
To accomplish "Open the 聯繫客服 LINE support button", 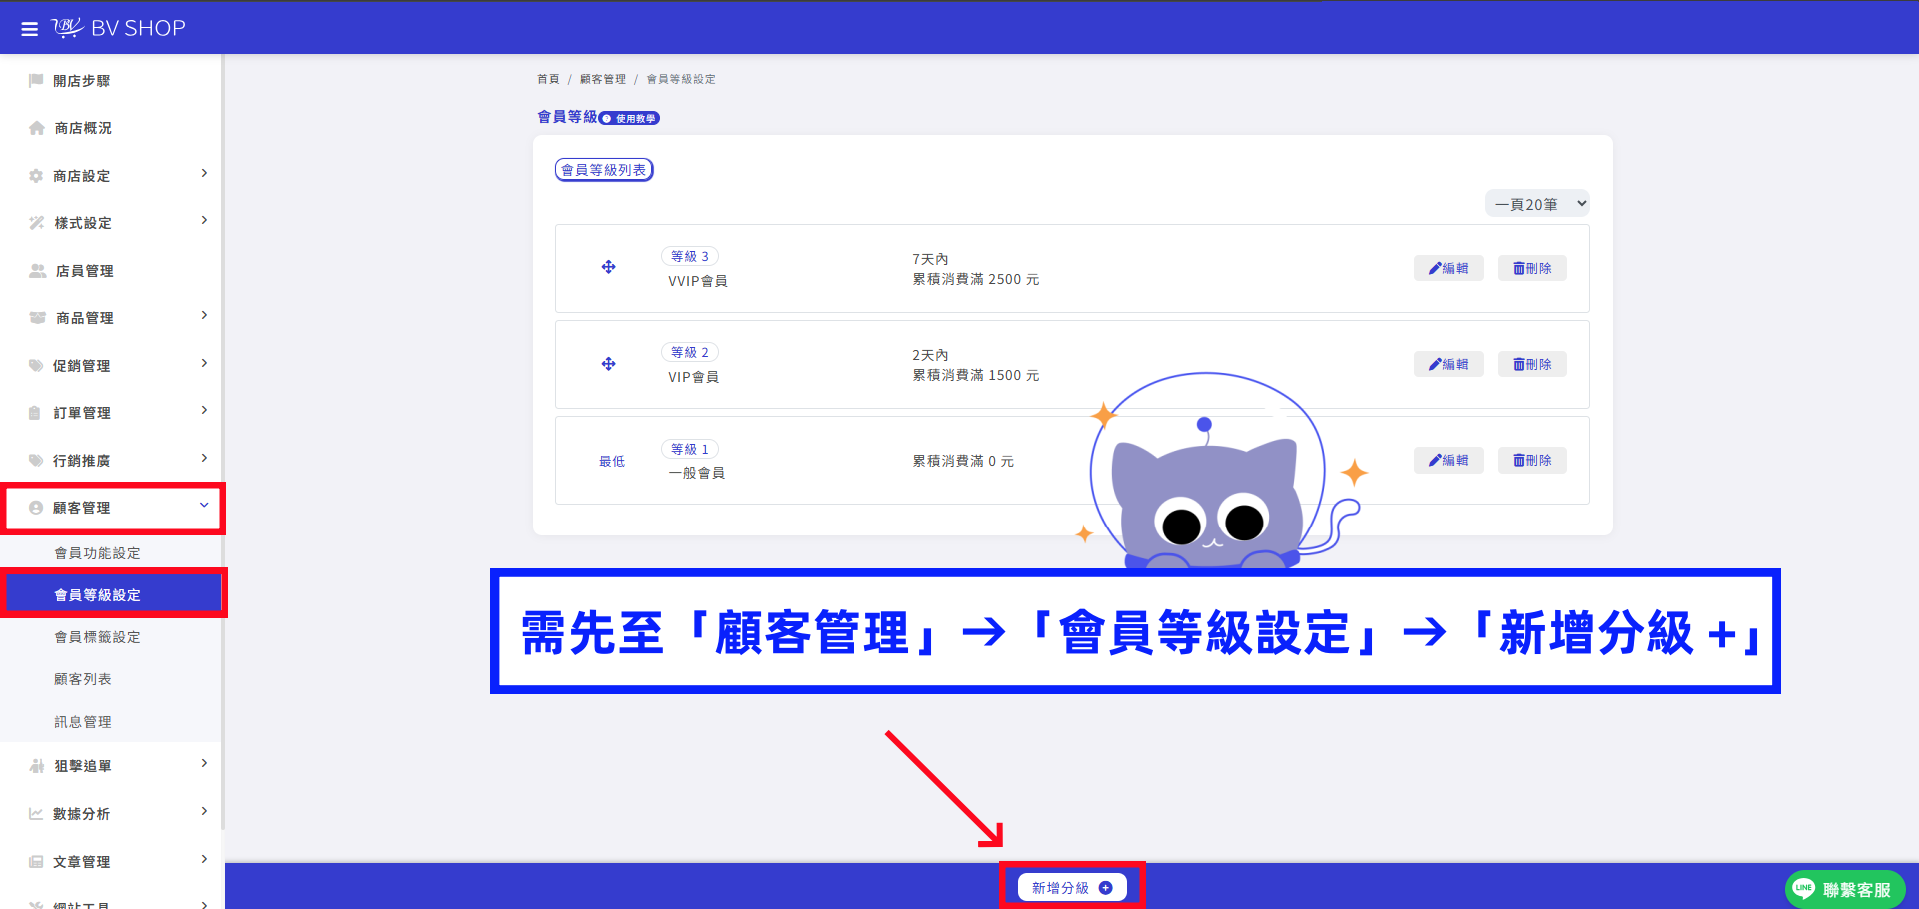I will click(1845, 889).
